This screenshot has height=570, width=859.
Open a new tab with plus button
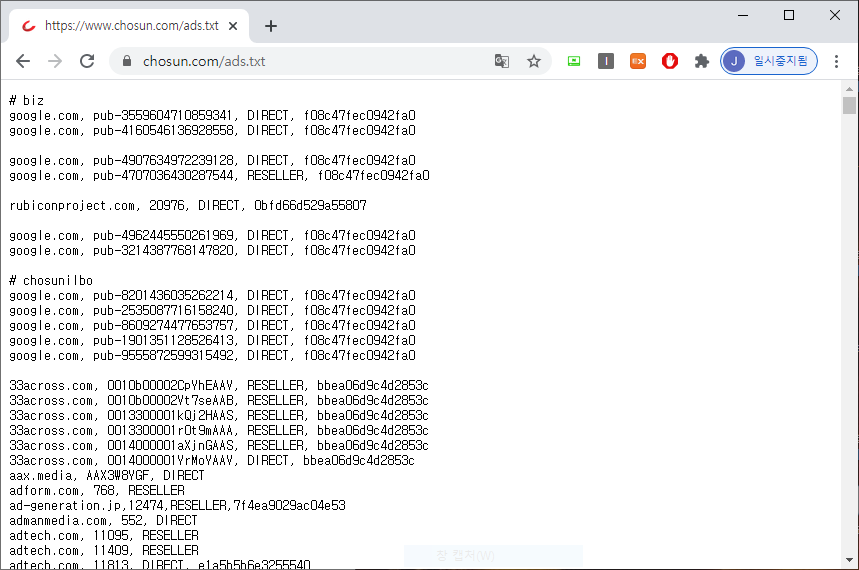tap(271, 26)
